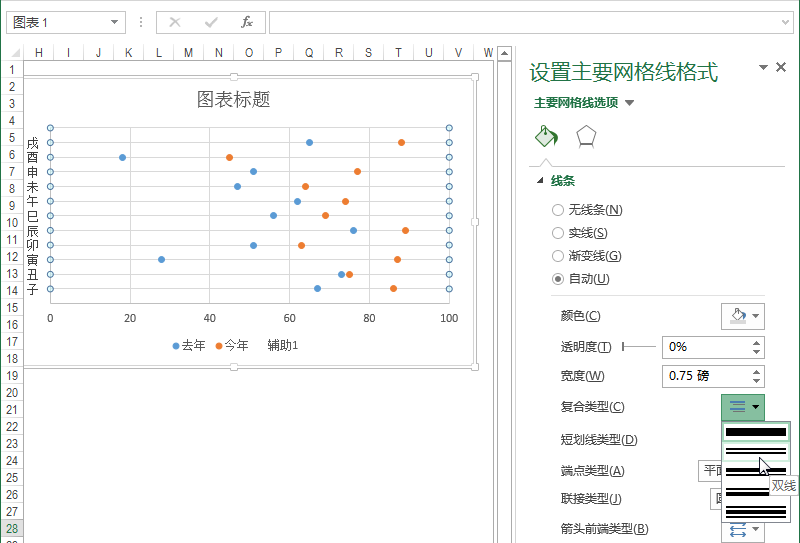Increase line width with up spinner
Viewport: 800px width, 543px height.
coord(757,372)
